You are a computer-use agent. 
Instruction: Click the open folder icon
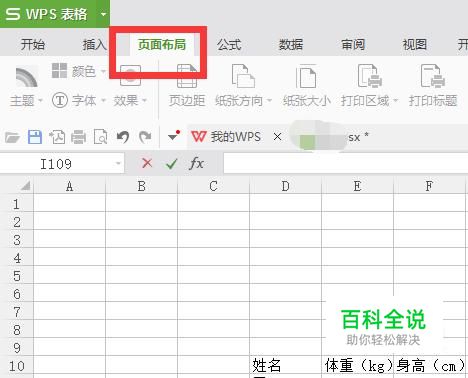point(12,137)
